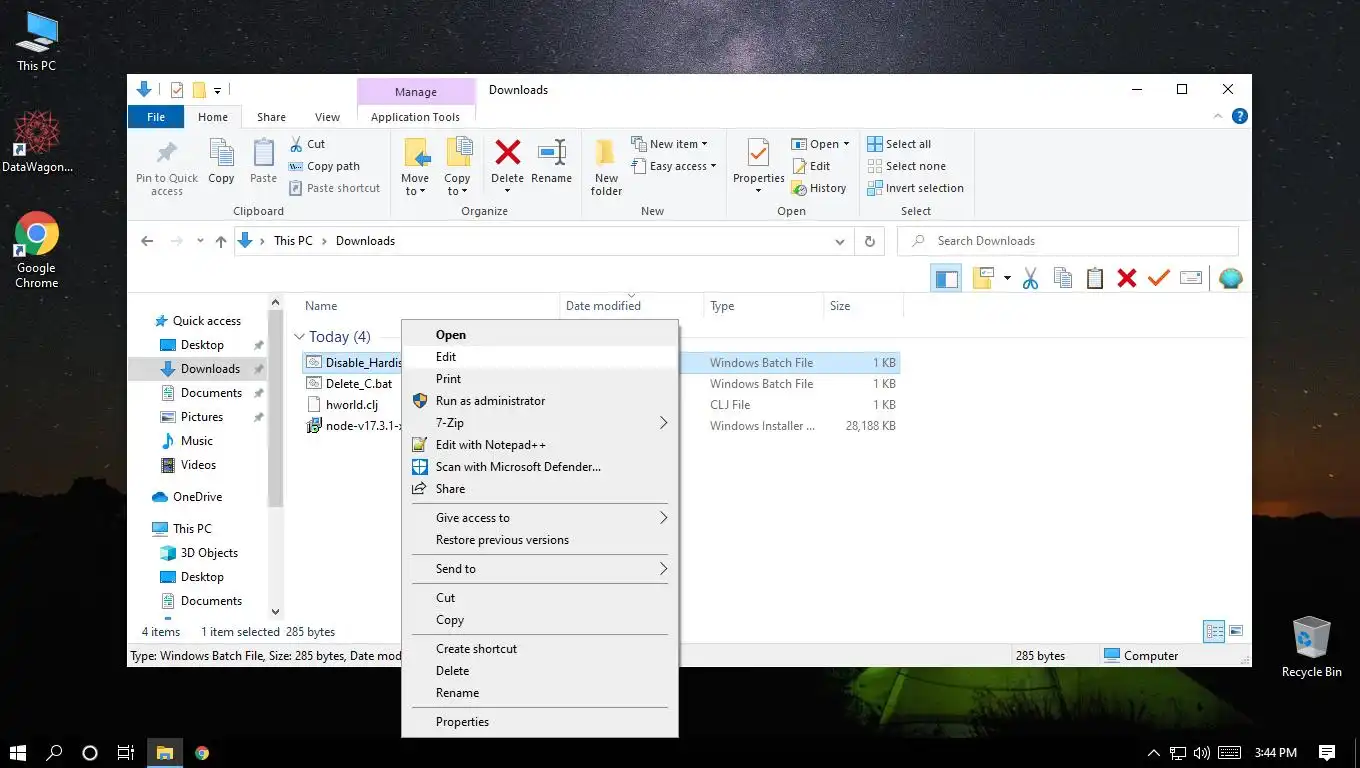The height and width of the screenshot is (768, 1360).
Task: Click Copy path in Clipboard group
Action: click(x=324, y=166)
